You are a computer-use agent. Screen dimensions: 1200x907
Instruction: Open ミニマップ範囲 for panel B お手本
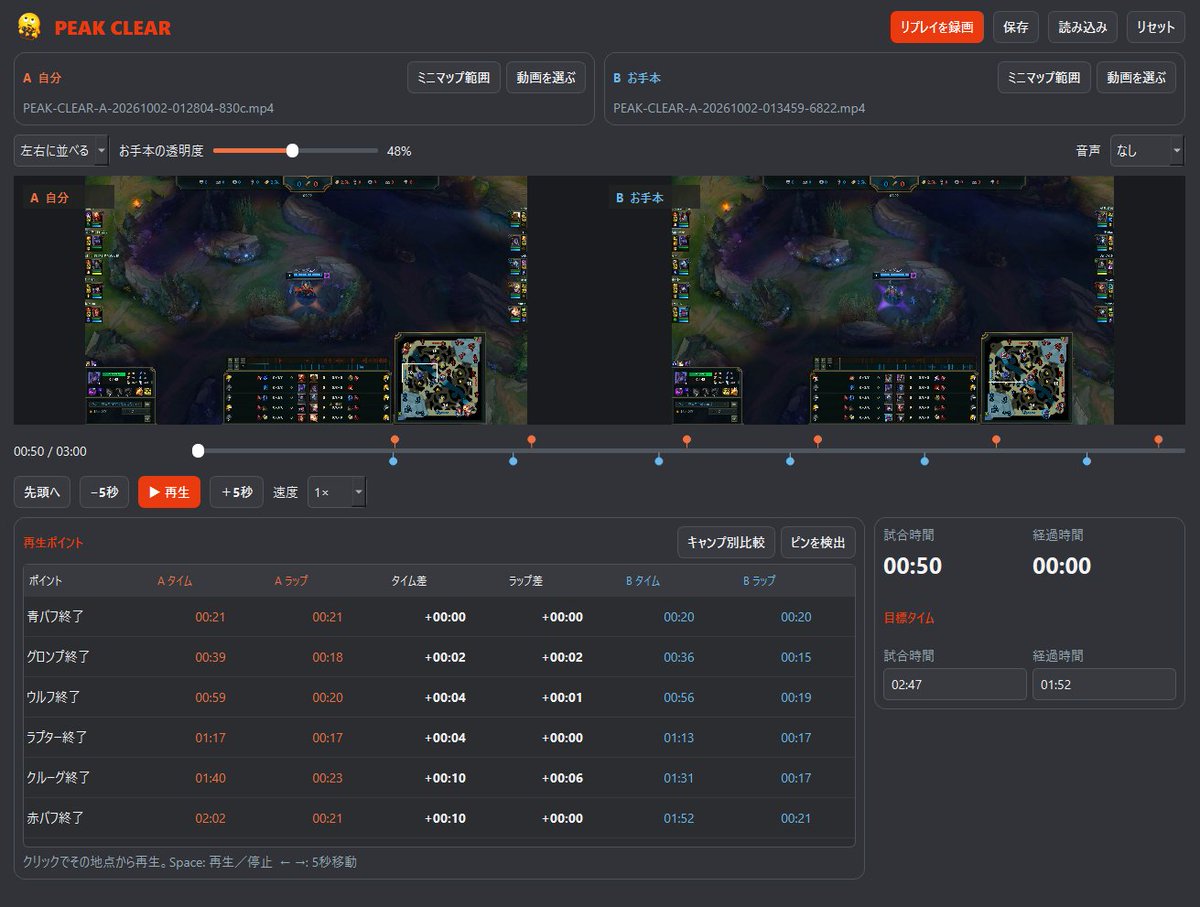click(x=1044, y=77)
